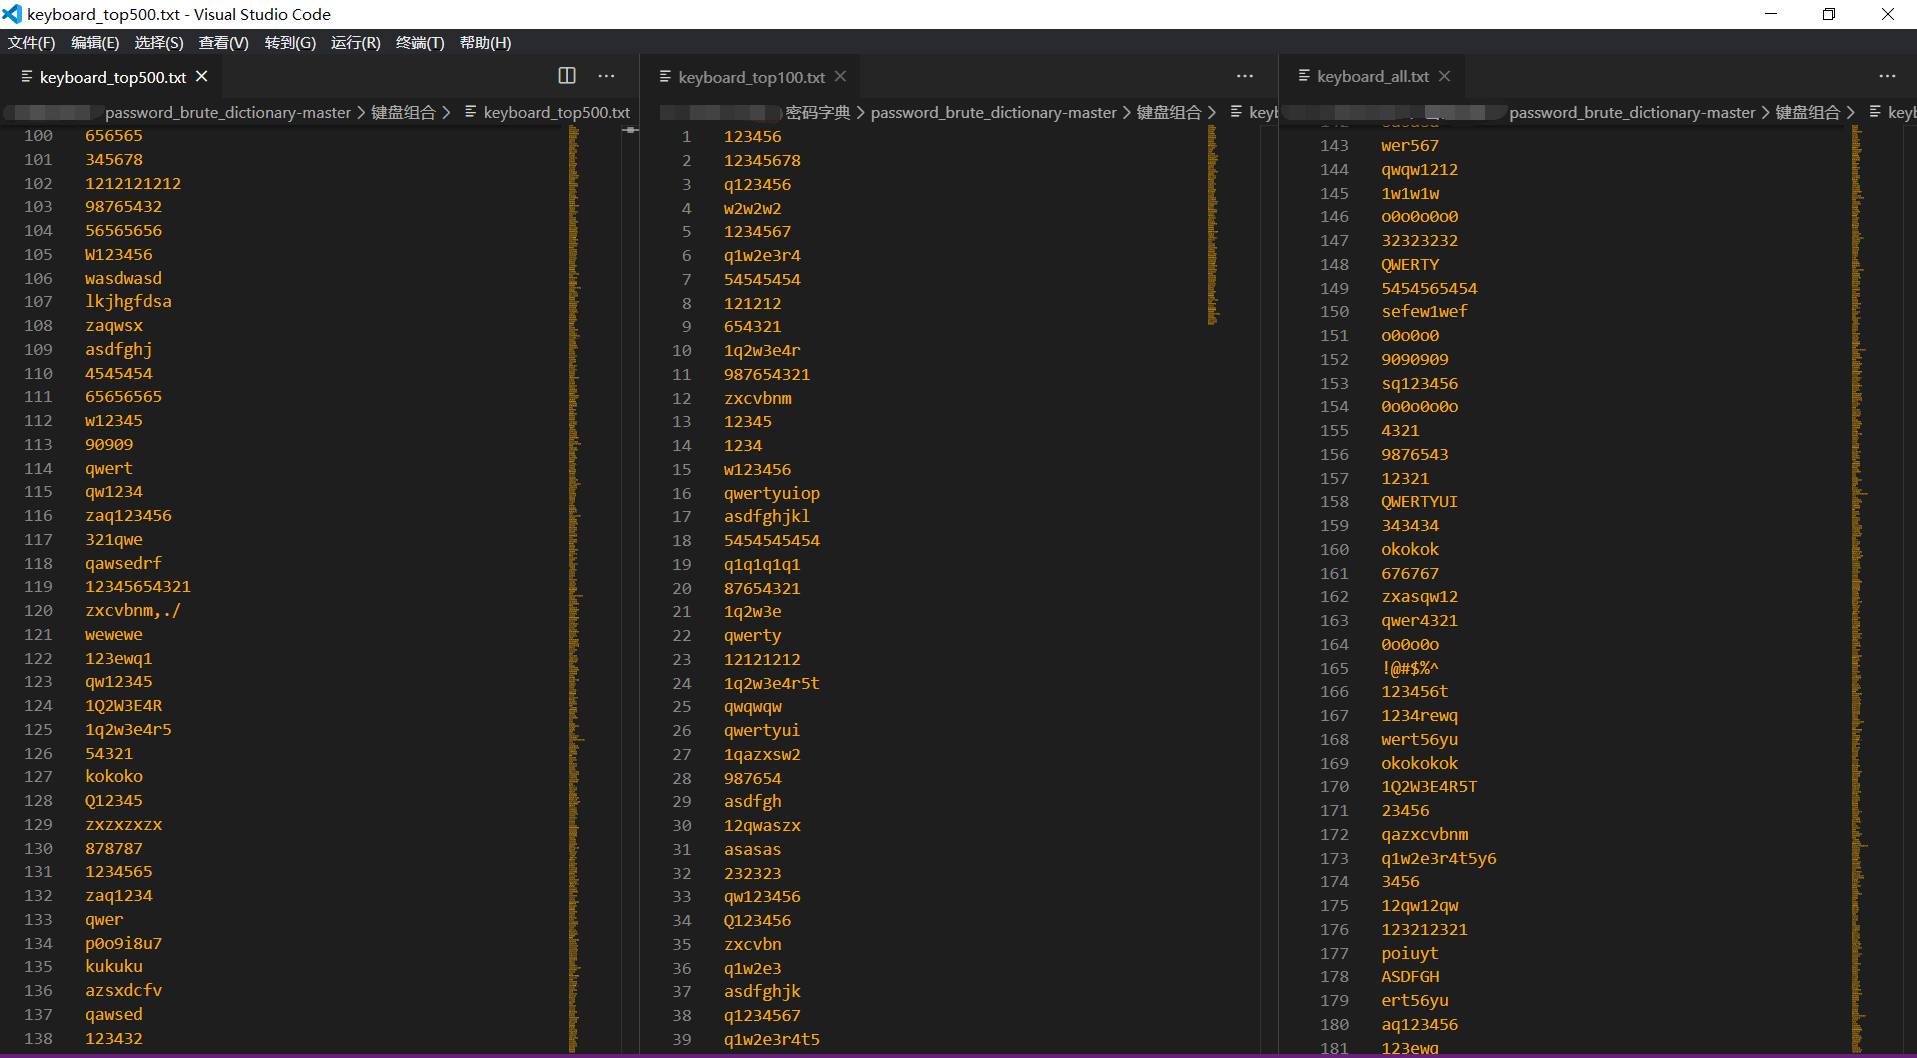Click 键盘组合 breadcrumb in right editor
This screenshot has width=1917, height=1058.
[x=1808, y=113]
